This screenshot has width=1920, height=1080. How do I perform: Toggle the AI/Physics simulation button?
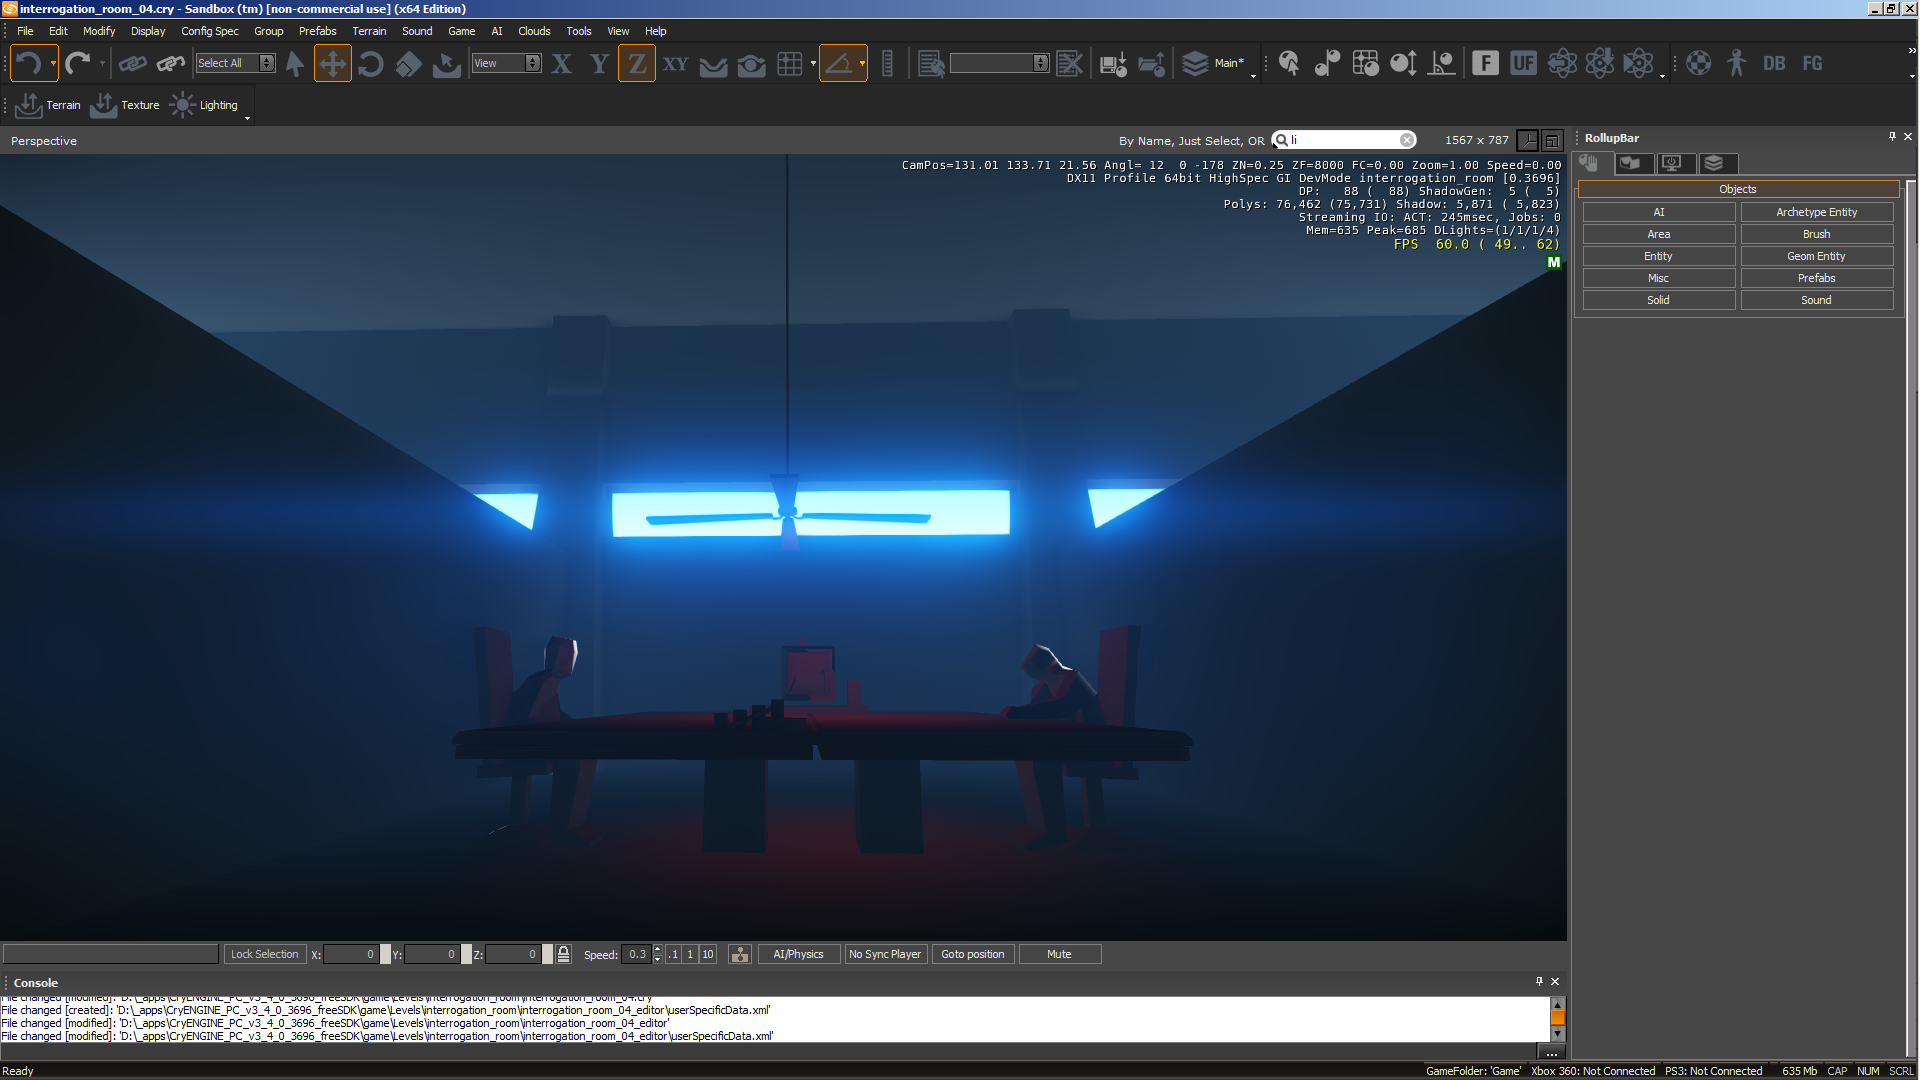[x=798, y=954]
